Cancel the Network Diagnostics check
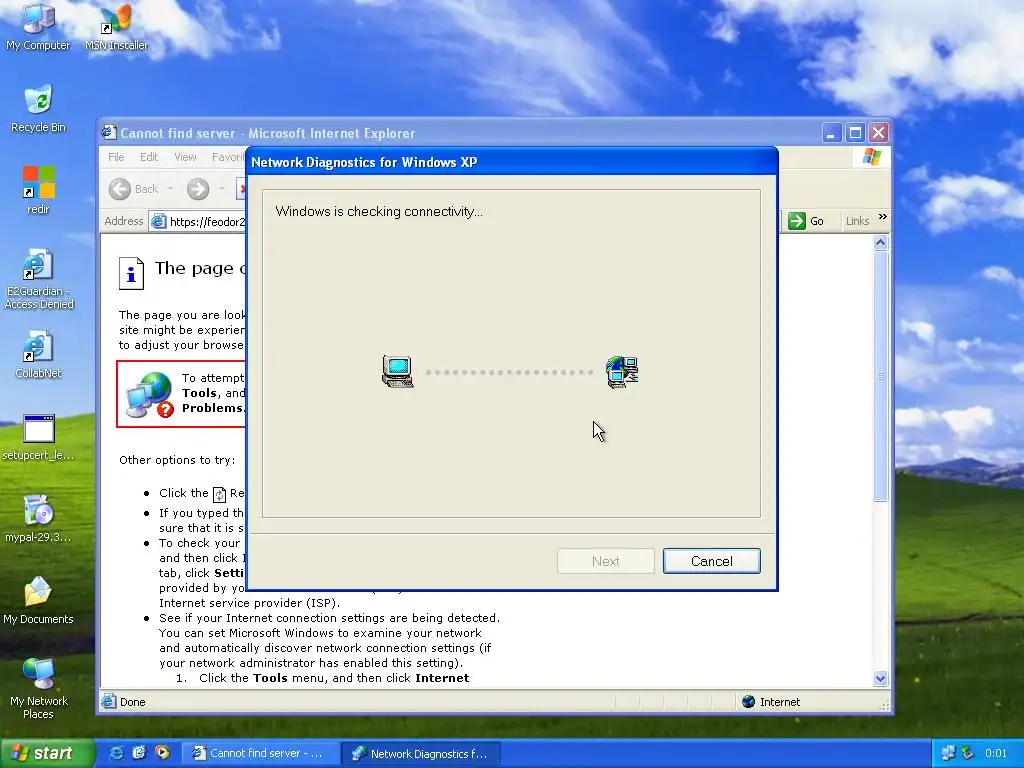 pos(712,561)
